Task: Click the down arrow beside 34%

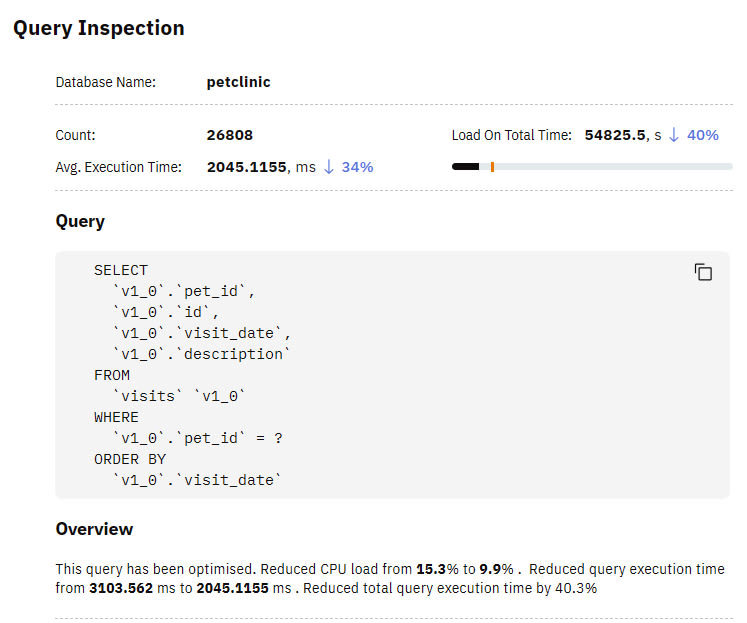Action: tap(328, 167)
